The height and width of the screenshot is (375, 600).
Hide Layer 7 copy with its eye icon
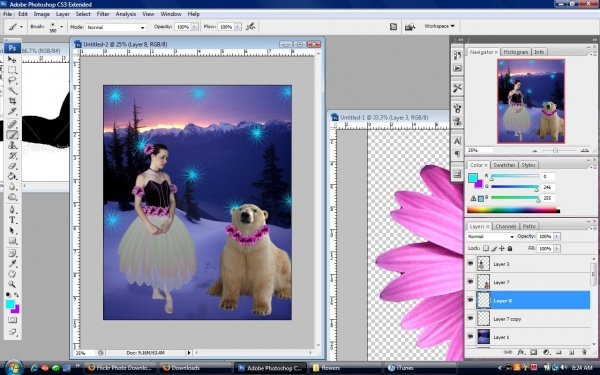[470, 319]
